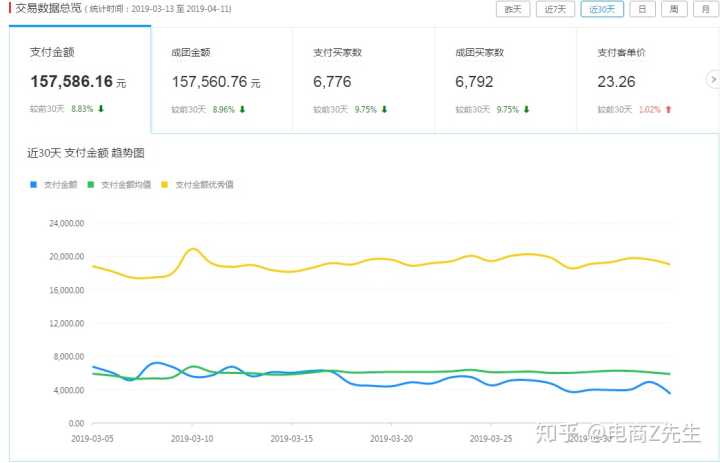Image resolution: width=720 pixels, height=463 pixels.
Task: Switch to the 月 (month) view
Action: click(x=704, y=9)
